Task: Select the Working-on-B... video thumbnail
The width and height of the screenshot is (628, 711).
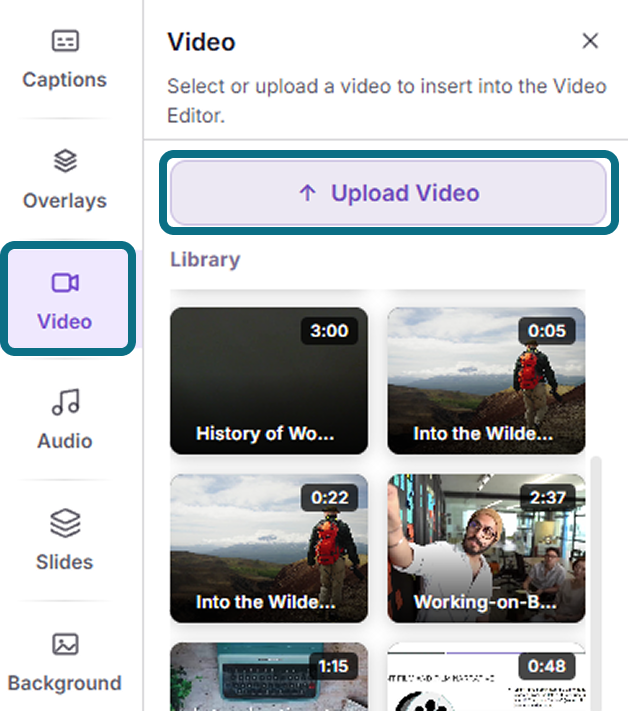Action: [x=486, y=548]
